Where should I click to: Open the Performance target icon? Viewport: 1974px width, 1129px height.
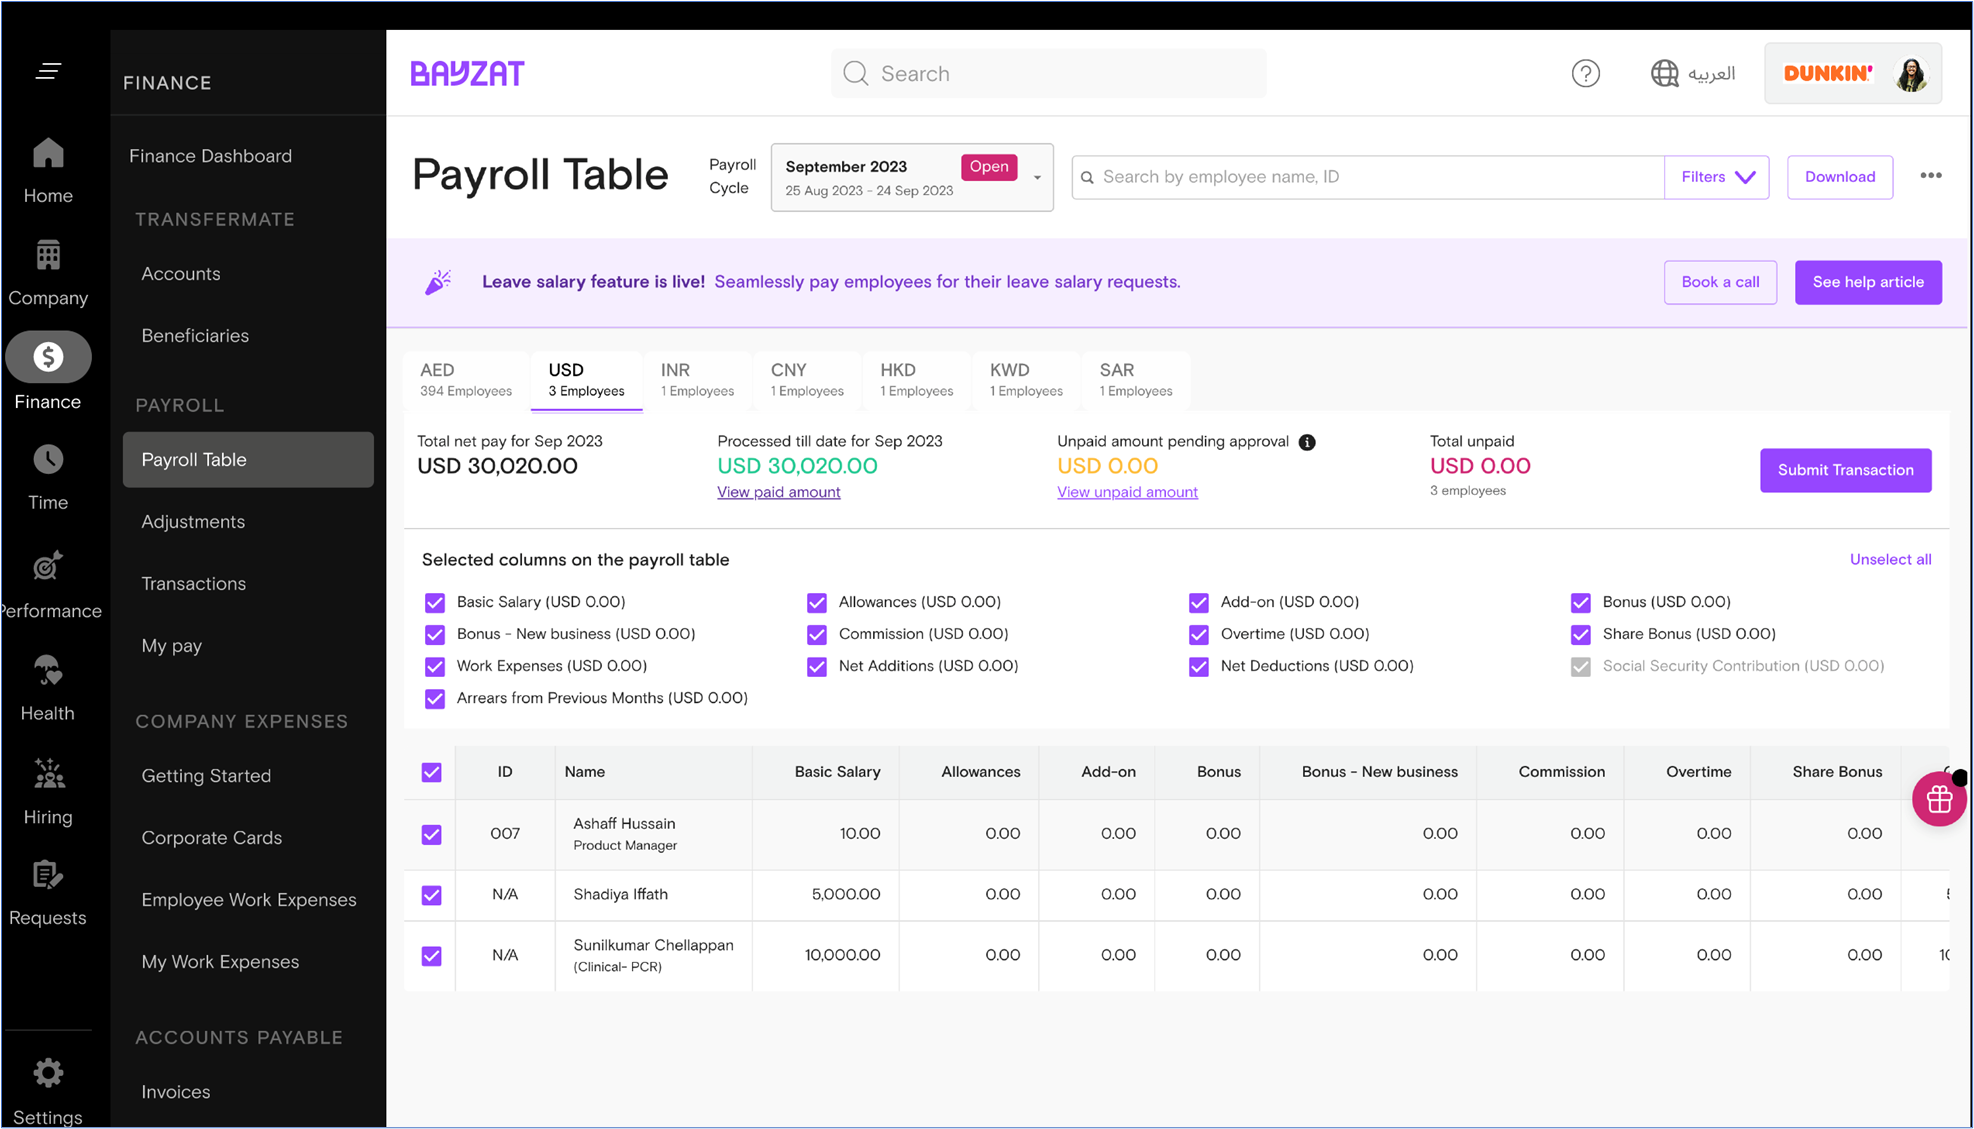pos(48,566)
